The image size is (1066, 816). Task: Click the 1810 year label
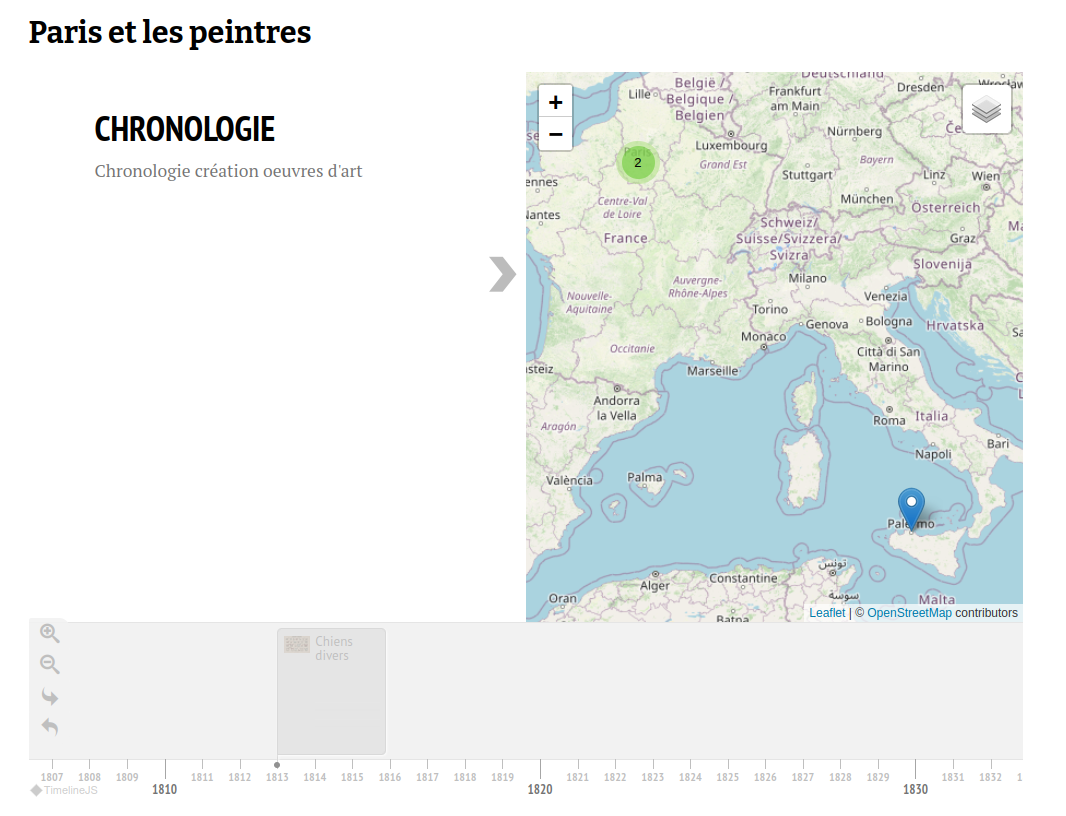tap(165, 789)
